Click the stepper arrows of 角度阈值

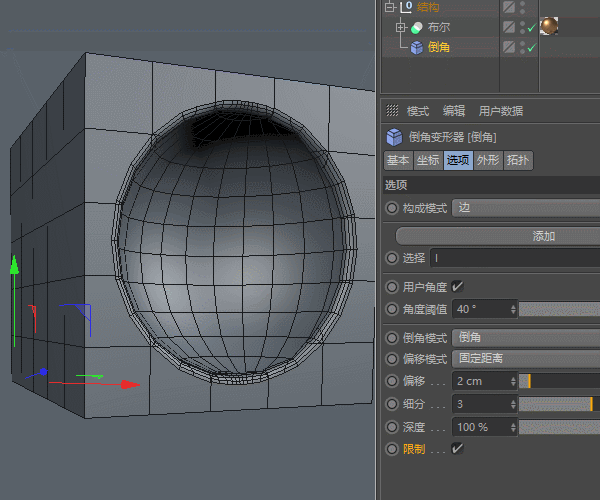[514, 309]
